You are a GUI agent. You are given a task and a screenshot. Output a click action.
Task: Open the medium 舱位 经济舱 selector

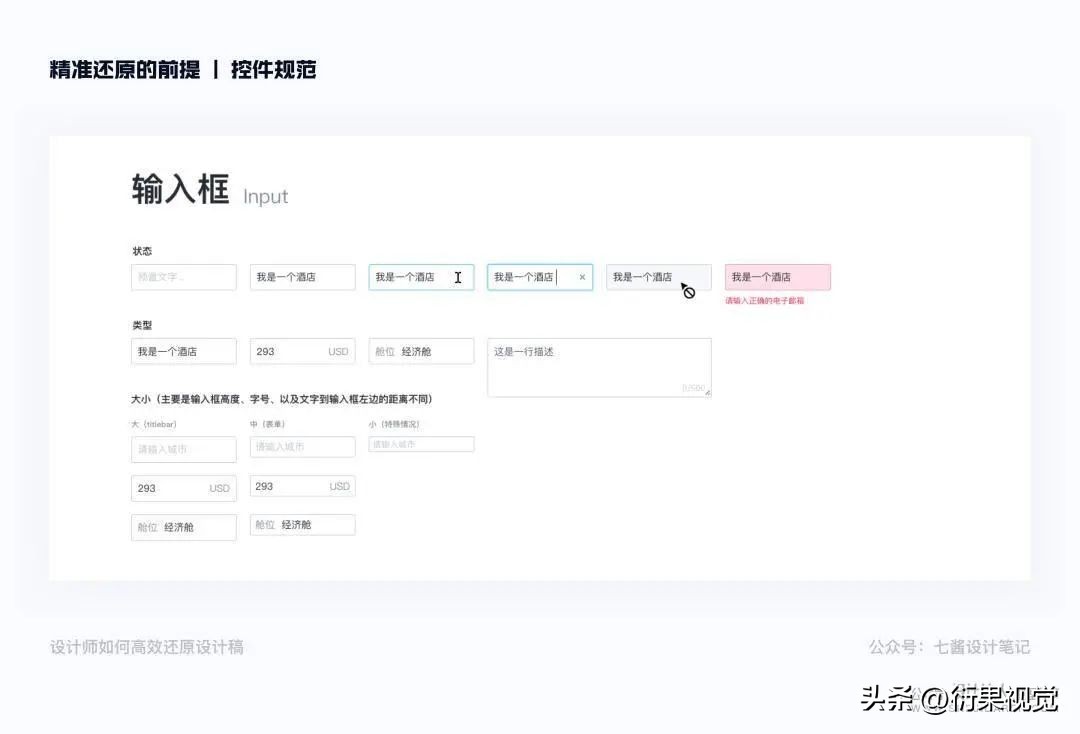coord(302,524)
